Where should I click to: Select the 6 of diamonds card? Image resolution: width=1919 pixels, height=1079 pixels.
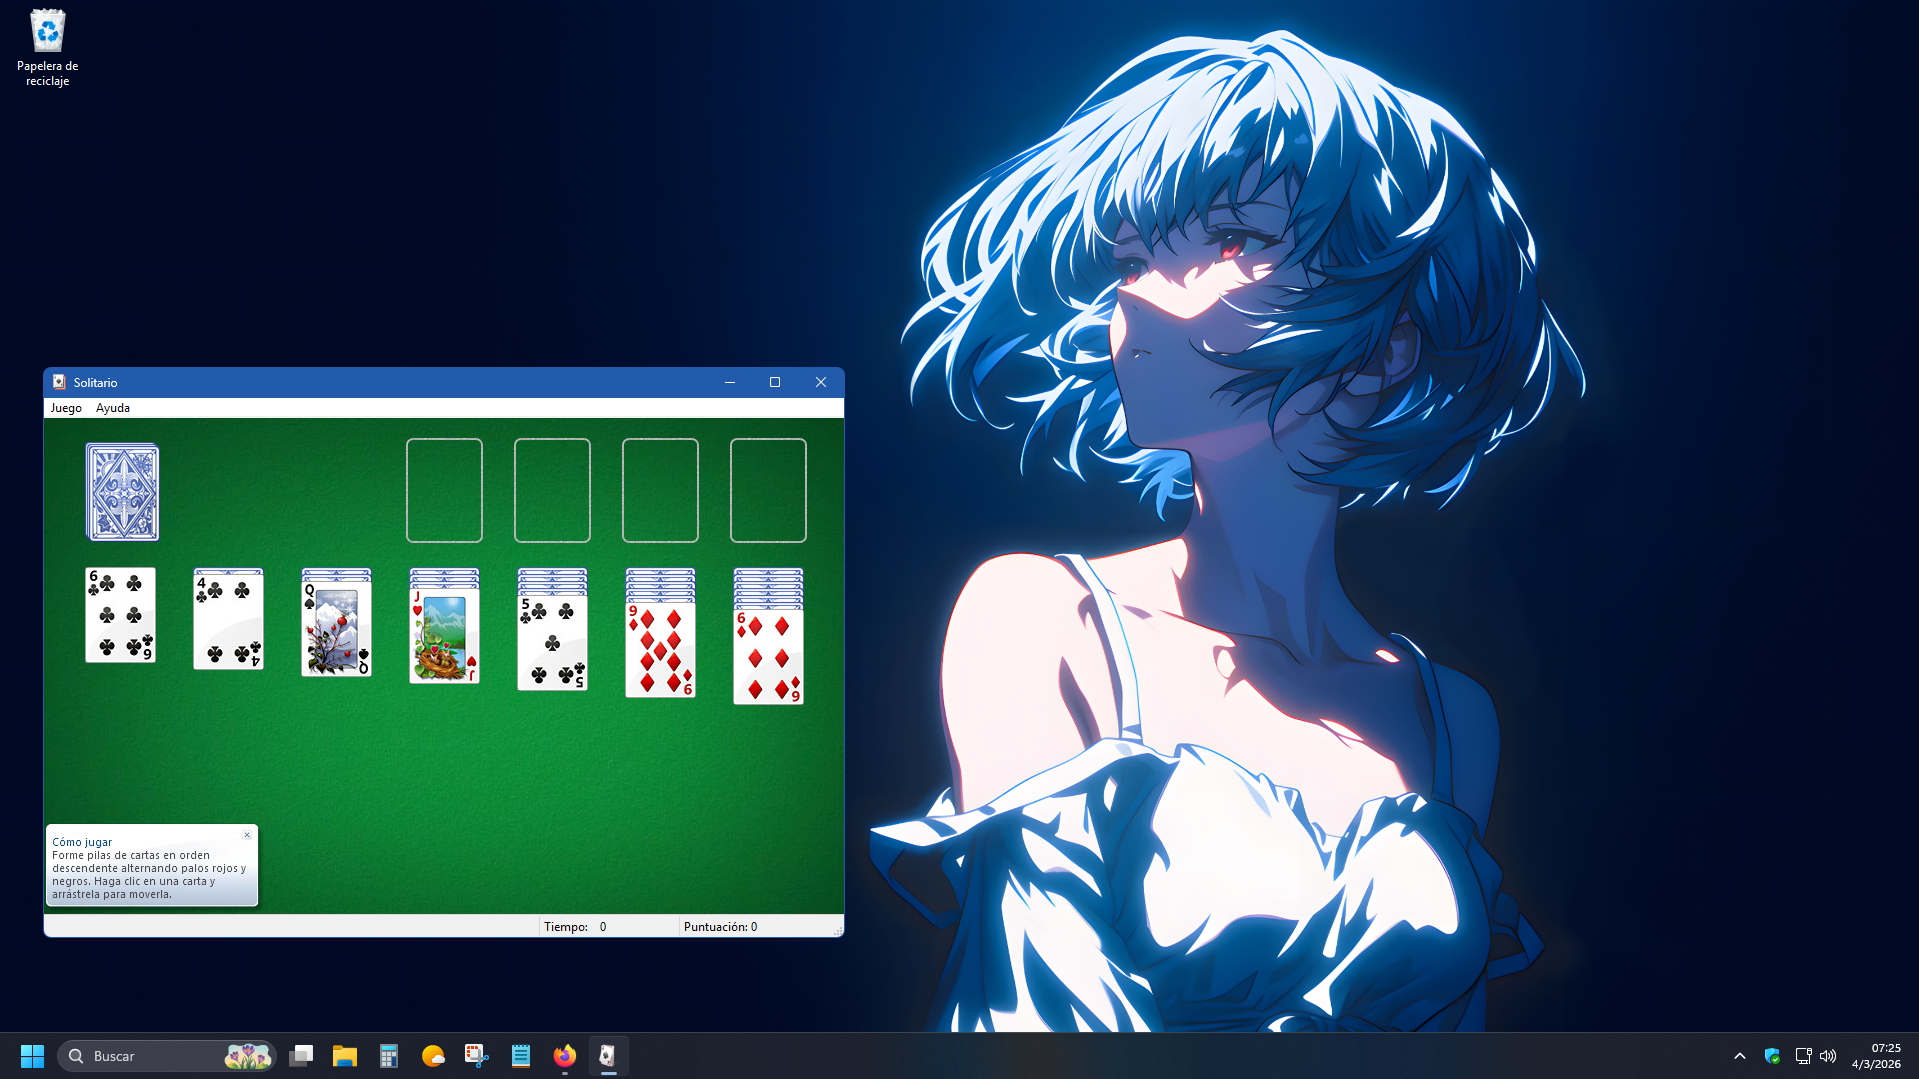[x=768, y=657]
